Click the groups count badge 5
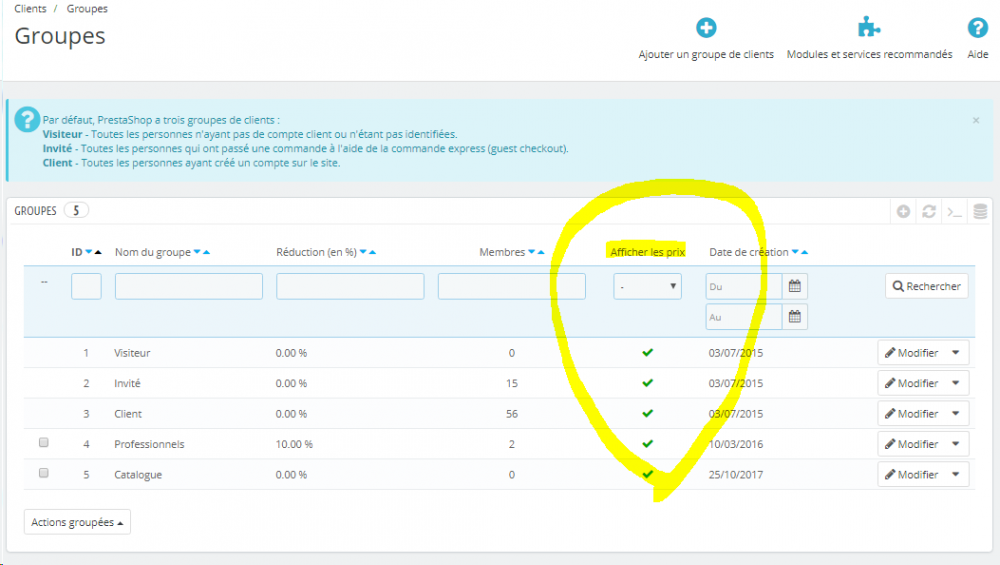This screenshot has width=1000, height=565. 76,210
